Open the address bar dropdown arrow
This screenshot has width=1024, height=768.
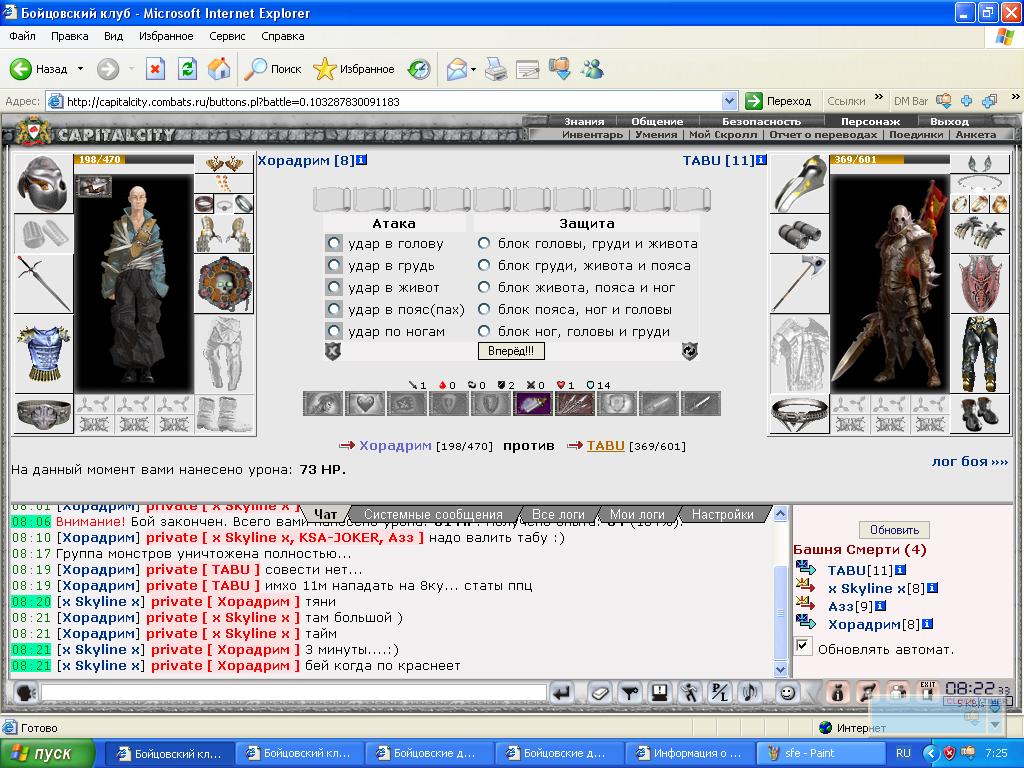(x=729, y=101)
